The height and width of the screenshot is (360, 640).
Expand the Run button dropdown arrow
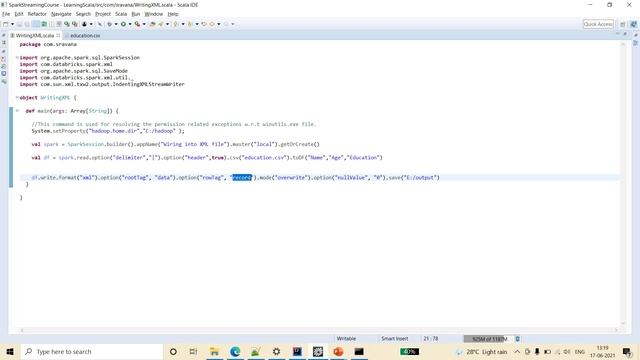point(130,24)
